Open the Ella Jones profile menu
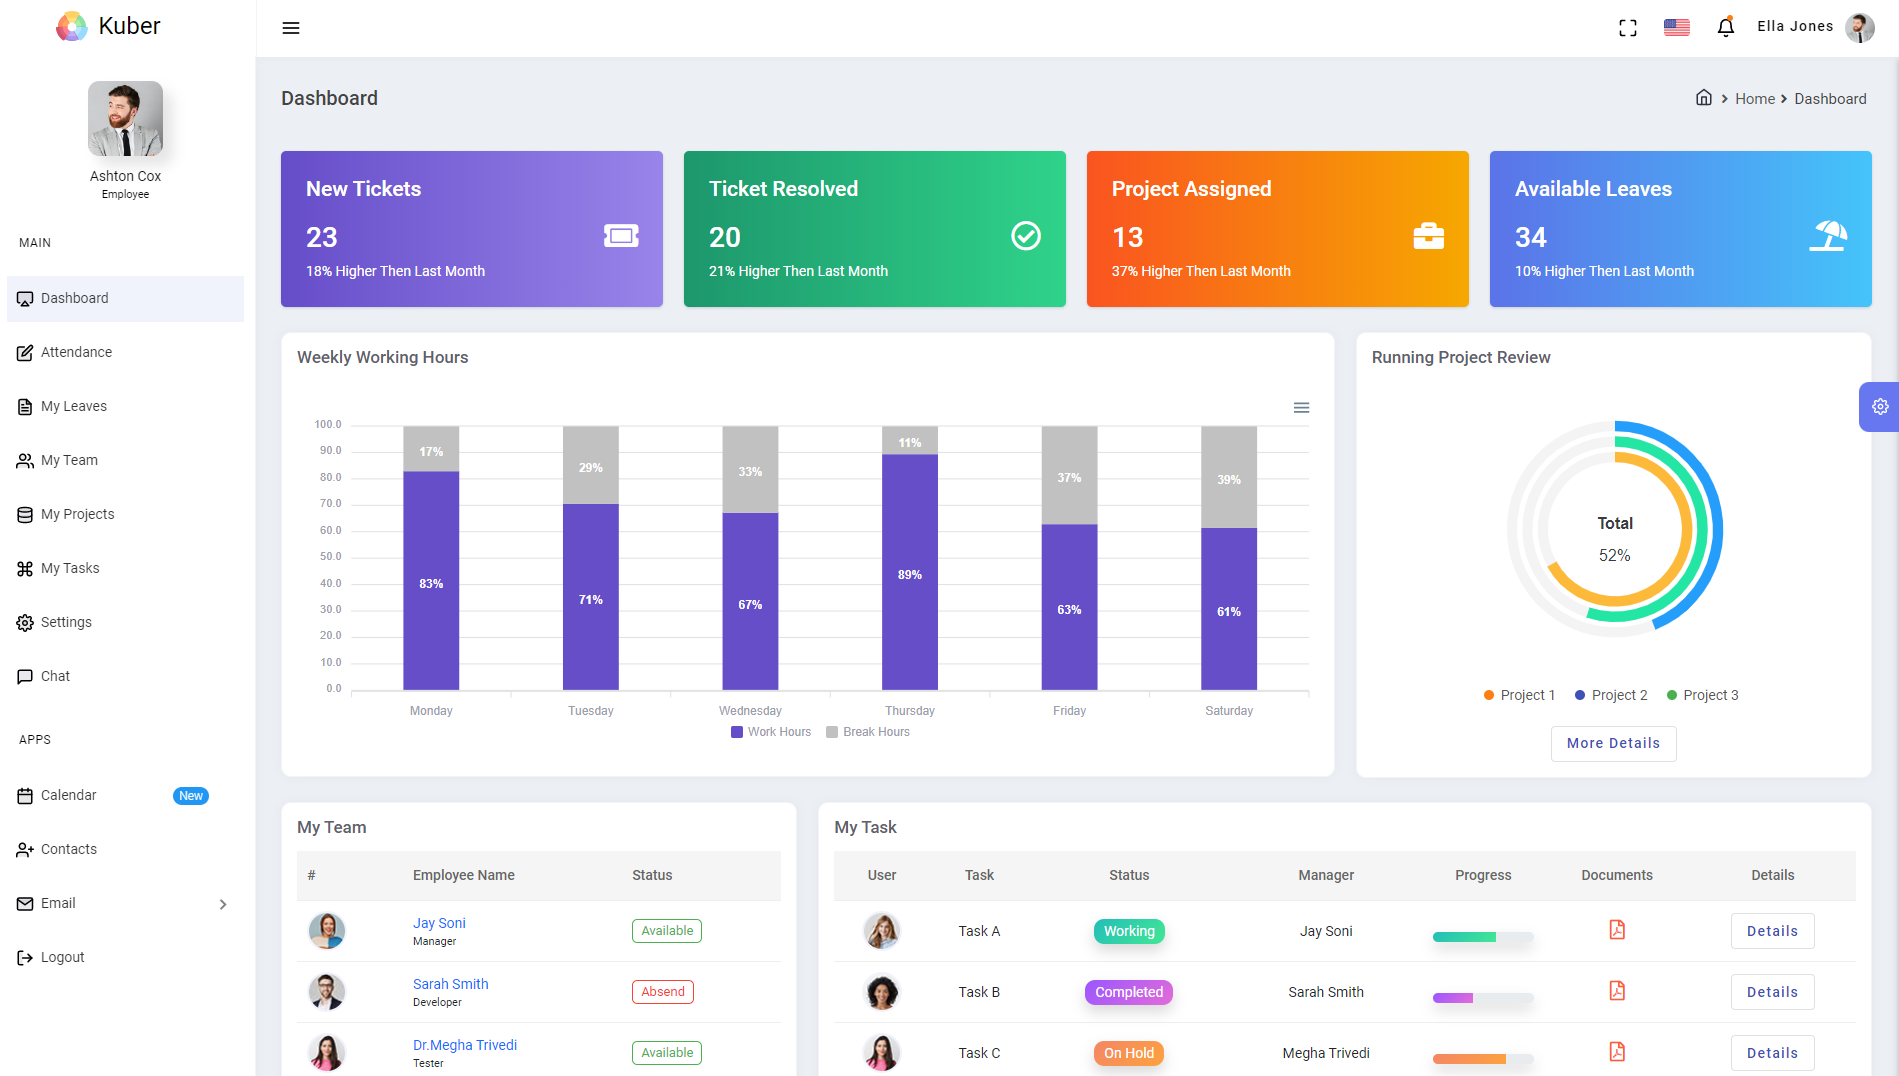 pos(1795,26)
